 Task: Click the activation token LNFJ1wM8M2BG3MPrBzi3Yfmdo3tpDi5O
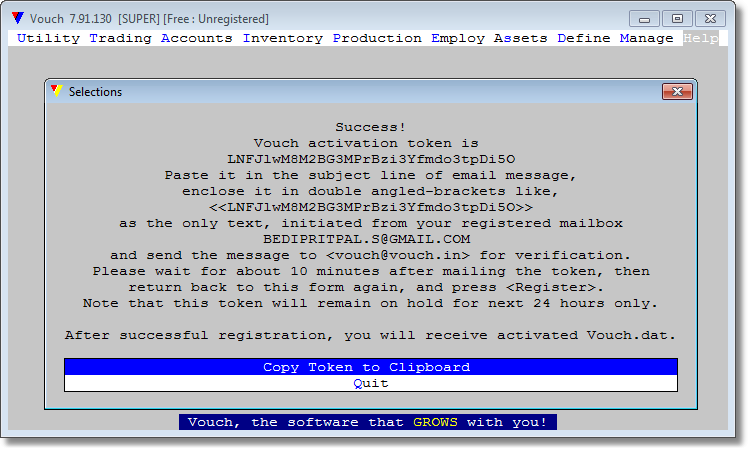[371, 159]
